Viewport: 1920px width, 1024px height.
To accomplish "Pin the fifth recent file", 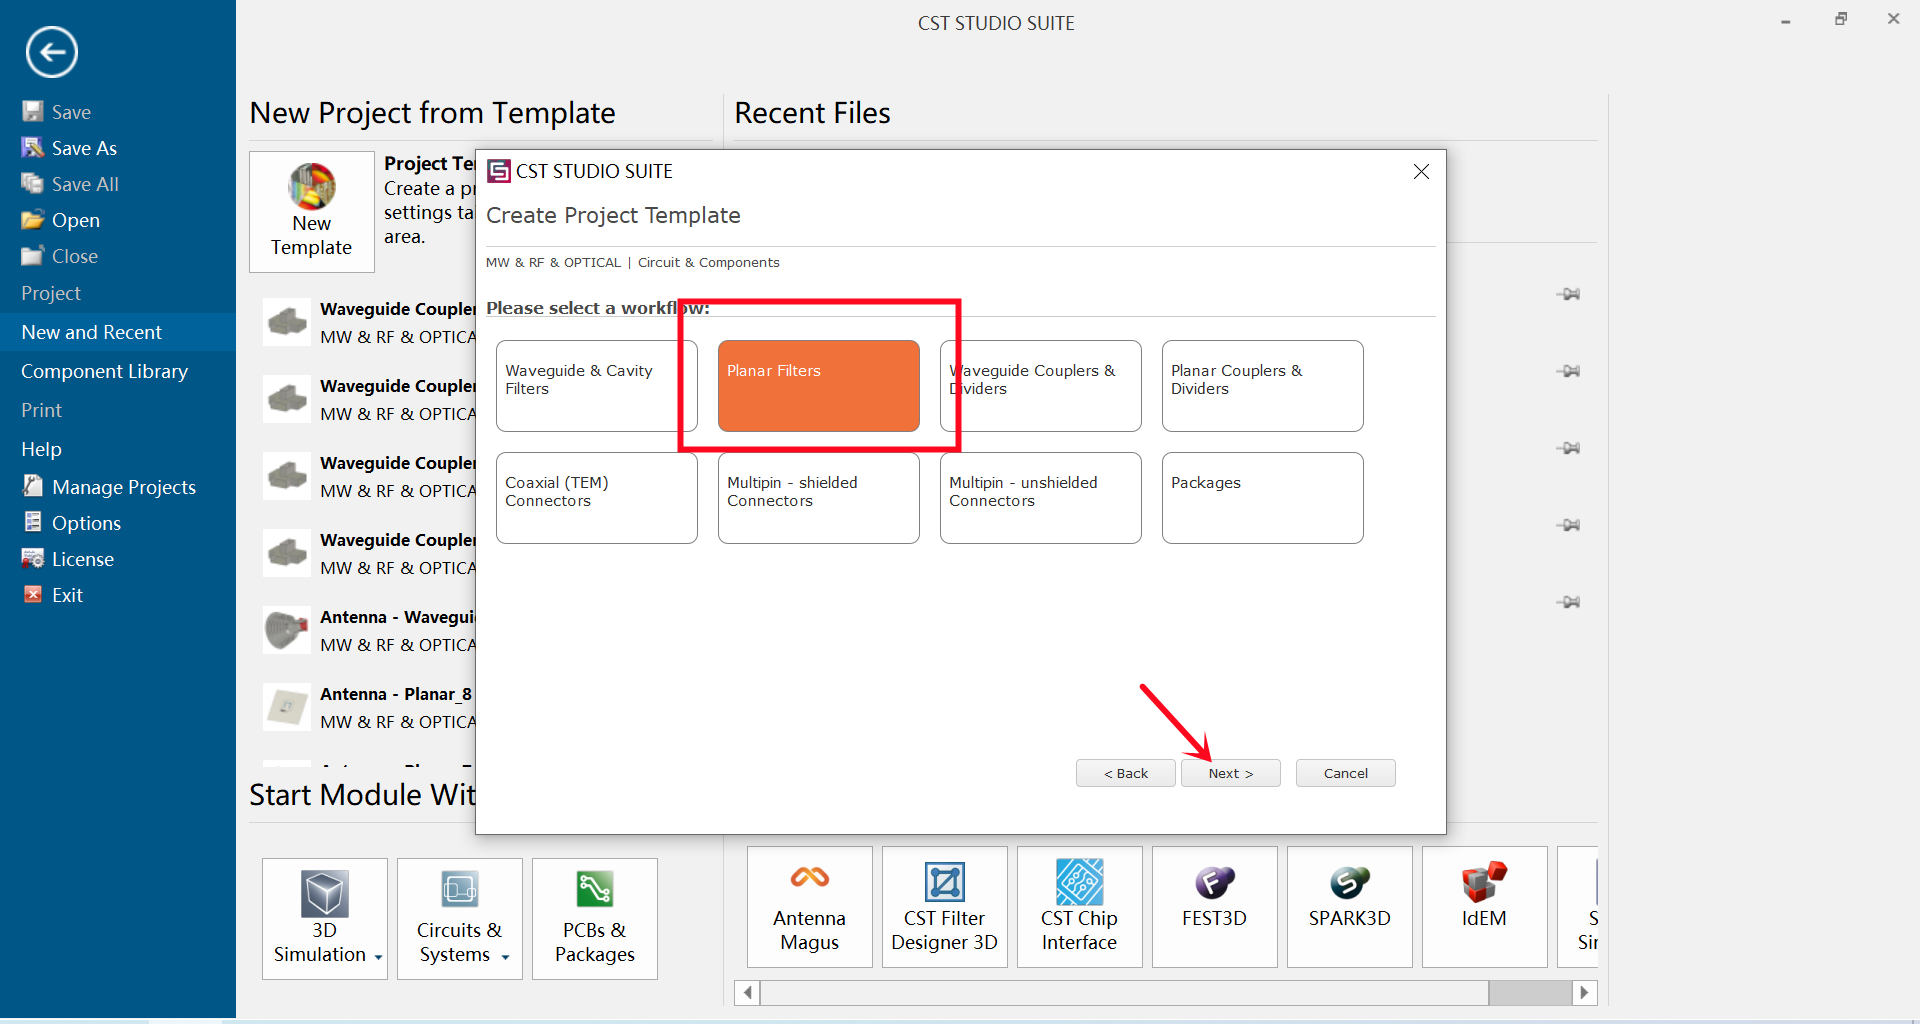I will (1568, 602).
